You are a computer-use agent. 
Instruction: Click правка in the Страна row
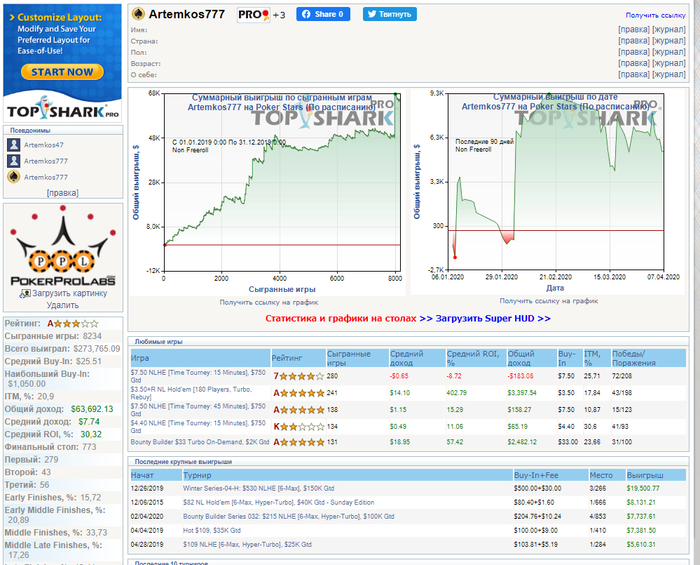pyautogui.click(x=634, y=41)
